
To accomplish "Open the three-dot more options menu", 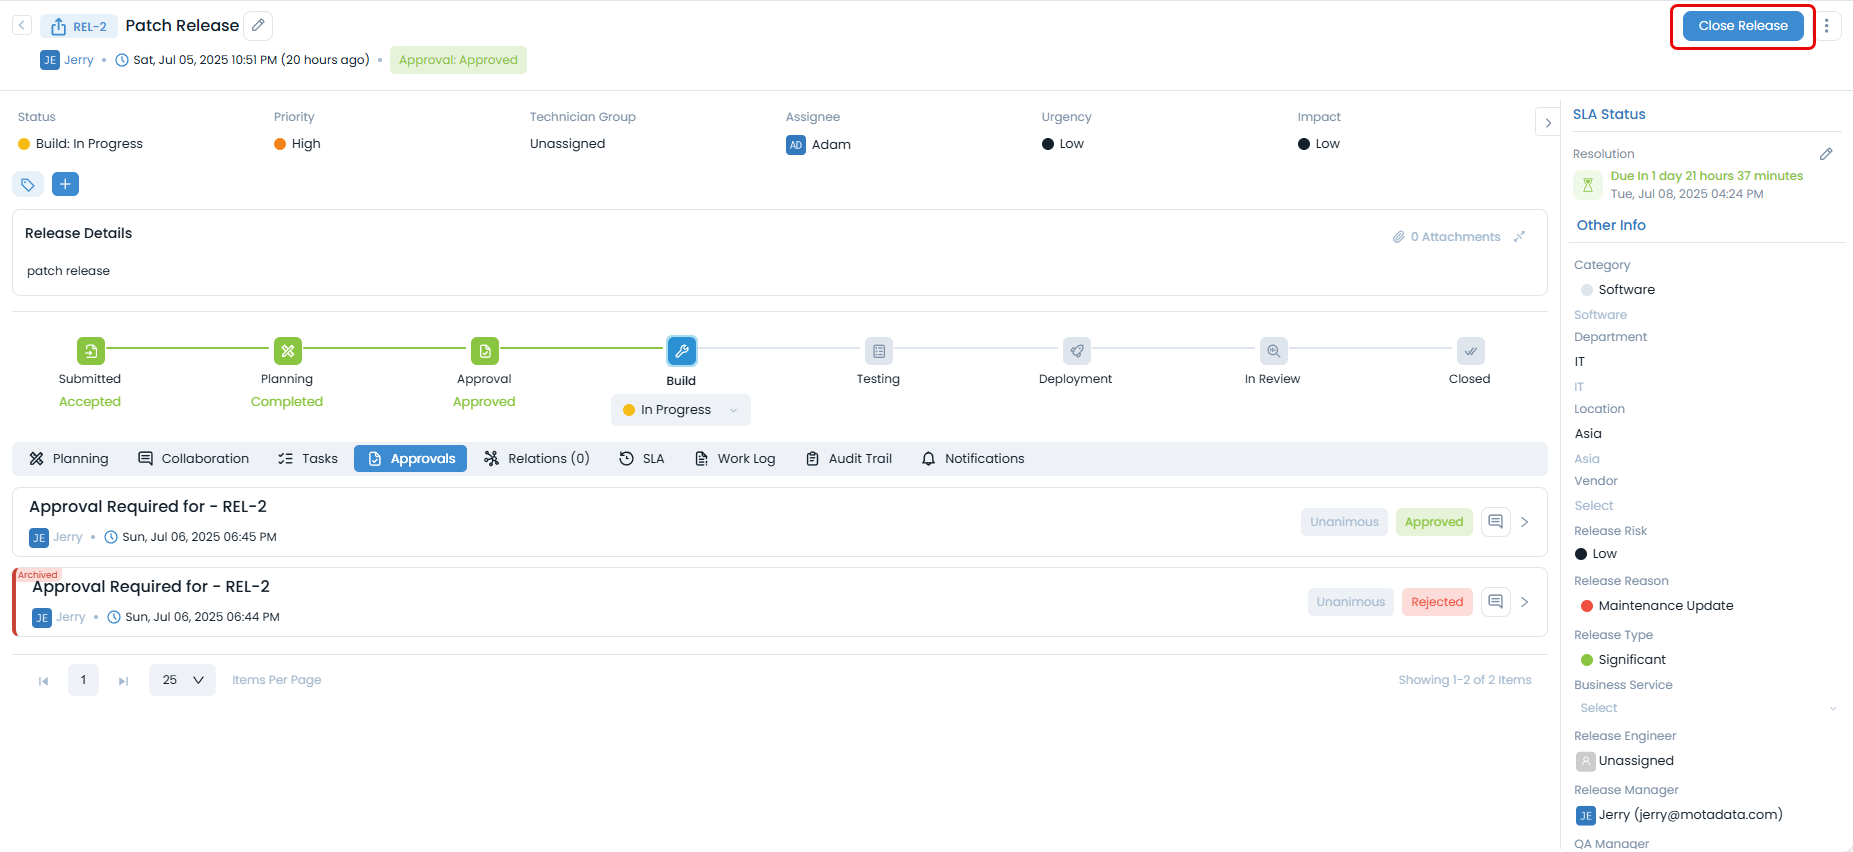I will (x=1826, y=26).
